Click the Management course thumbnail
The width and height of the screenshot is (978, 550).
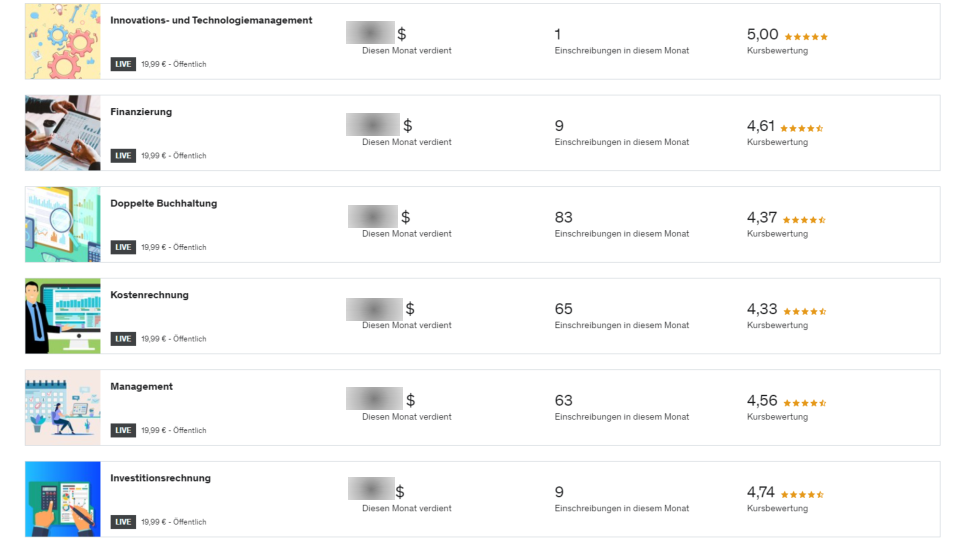(63, 408)
